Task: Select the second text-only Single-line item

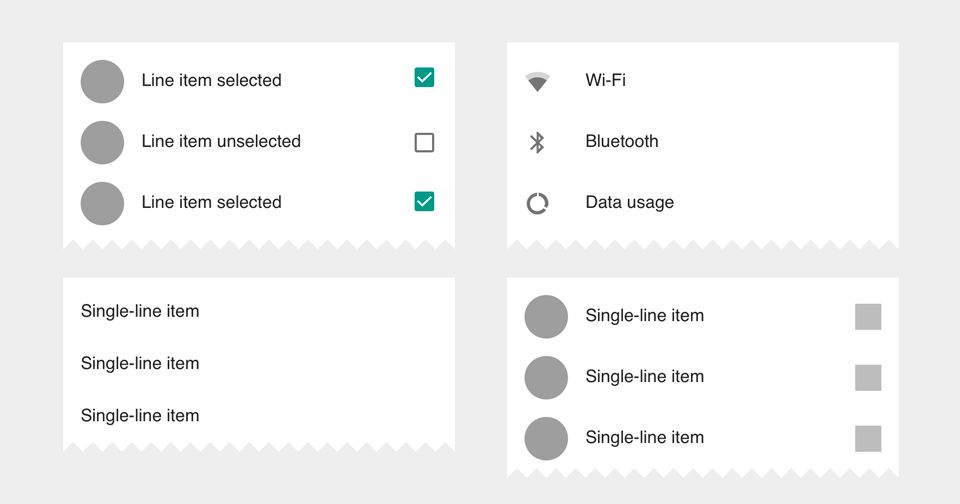Action: tap(259, 363)
